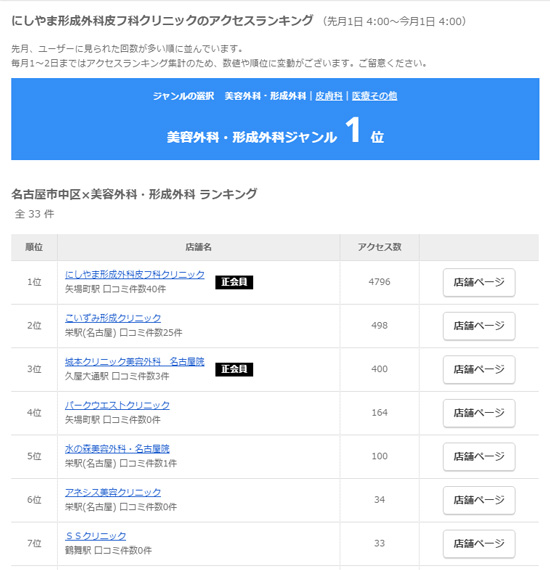Click 矢場町駅 口コミ件数40件 text
The width and height of the screenshot is (550, 570).
point(115,289)
